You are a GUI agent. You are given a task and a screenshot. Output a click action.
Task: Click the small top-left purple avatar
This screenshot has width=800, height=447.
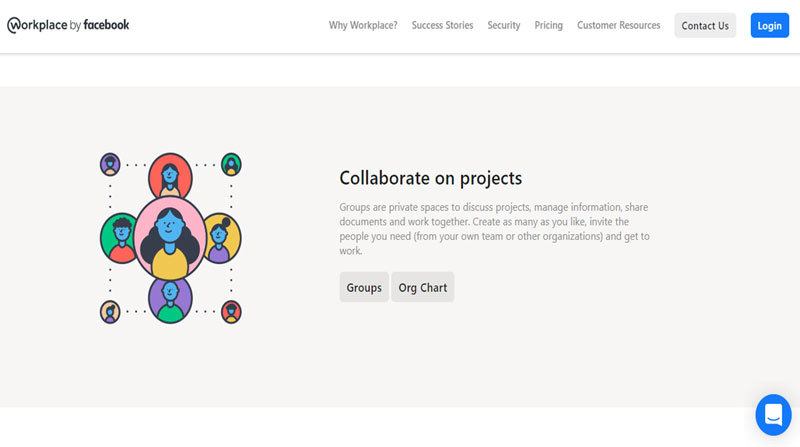pyautogui.click(x=110, y=164)
